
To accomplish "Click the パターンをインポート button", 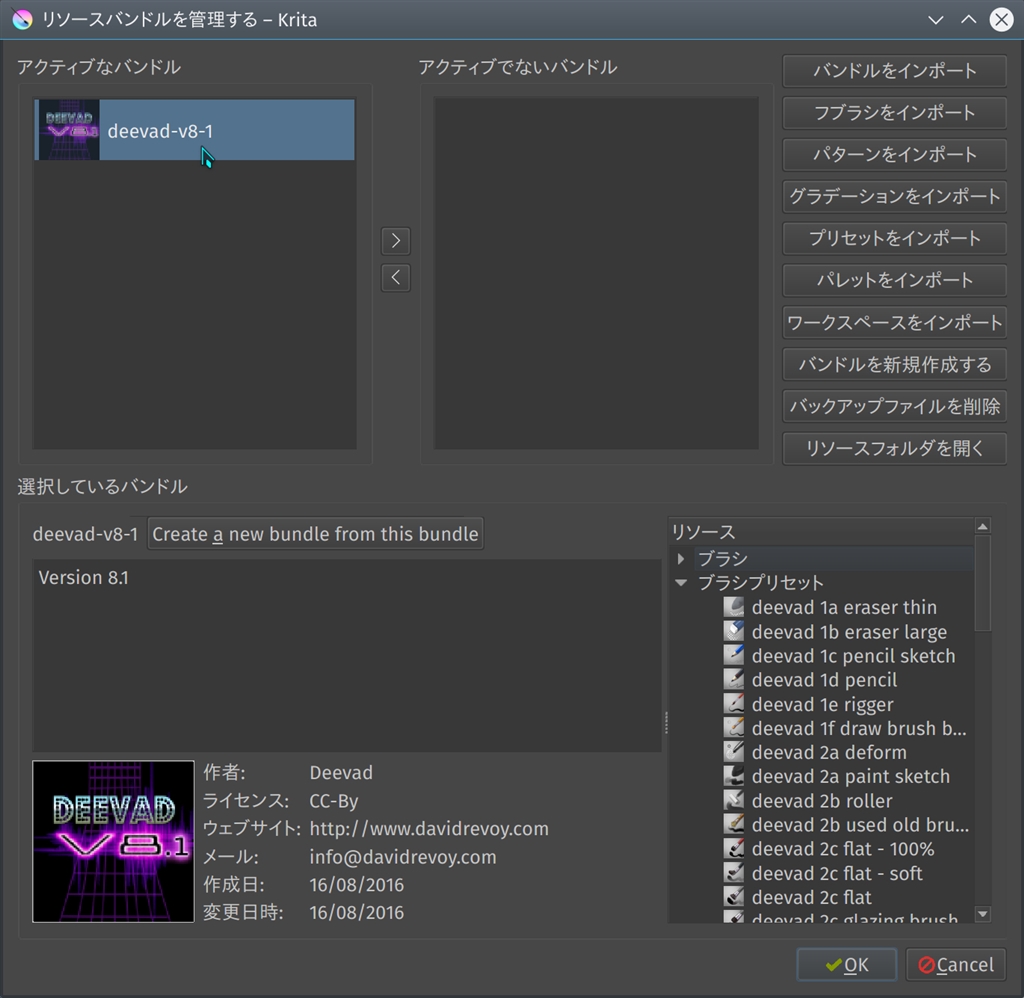I will point(895,154).
